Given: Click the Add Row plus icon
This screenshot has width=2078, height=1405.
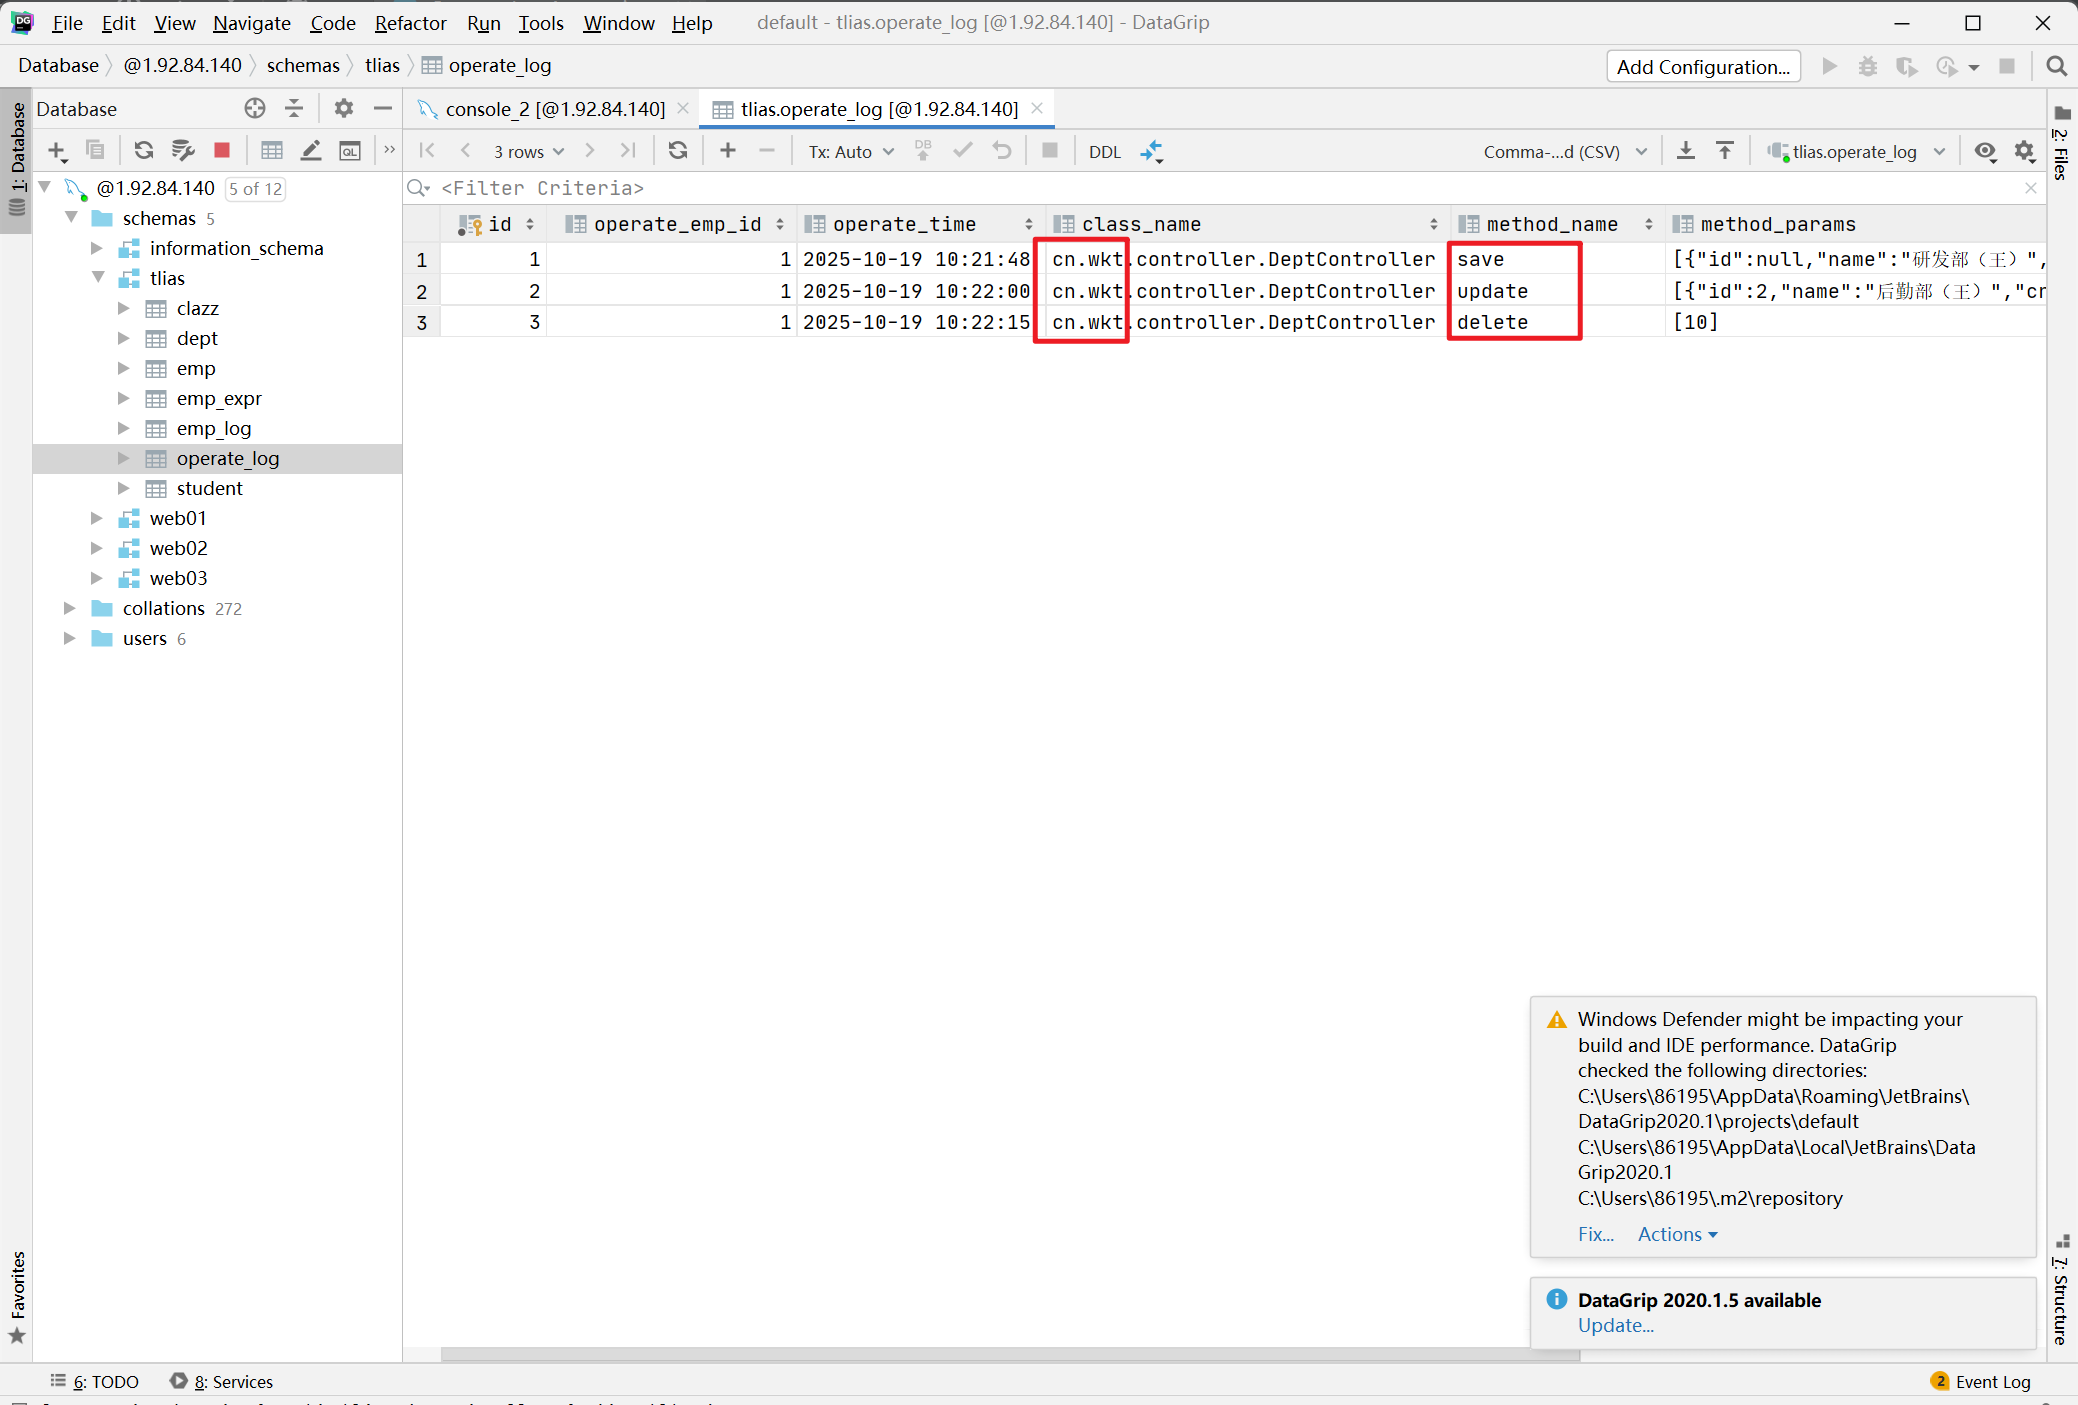Looking at the screenshot, I should pyautogui.click(x=728, y=151).
